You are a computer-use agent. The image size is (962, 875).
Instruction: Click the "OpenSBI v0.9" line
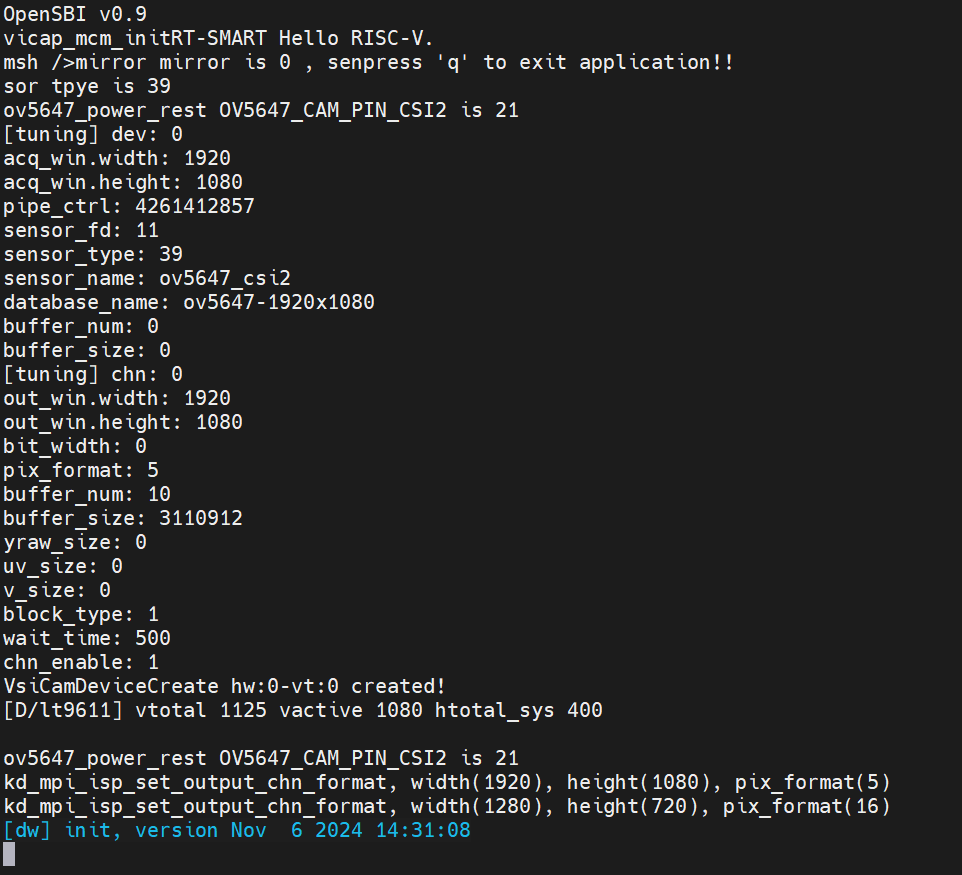[x=74, y=14]
